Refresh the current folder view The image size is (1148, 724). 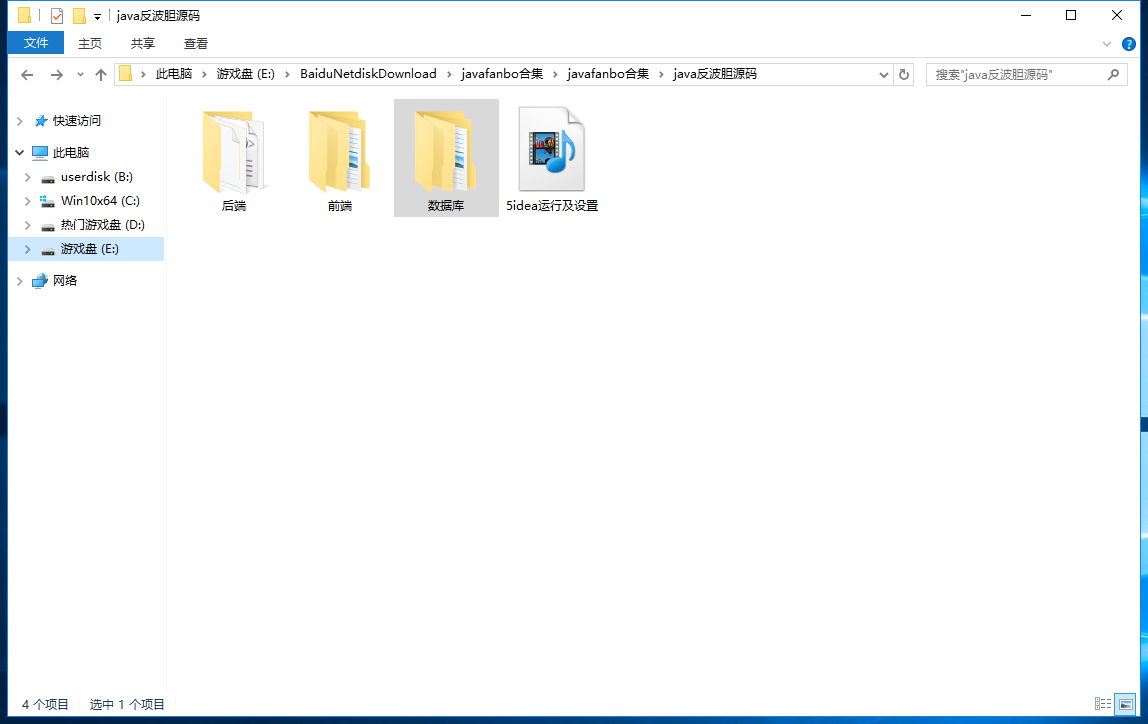[x=903, y=75]
